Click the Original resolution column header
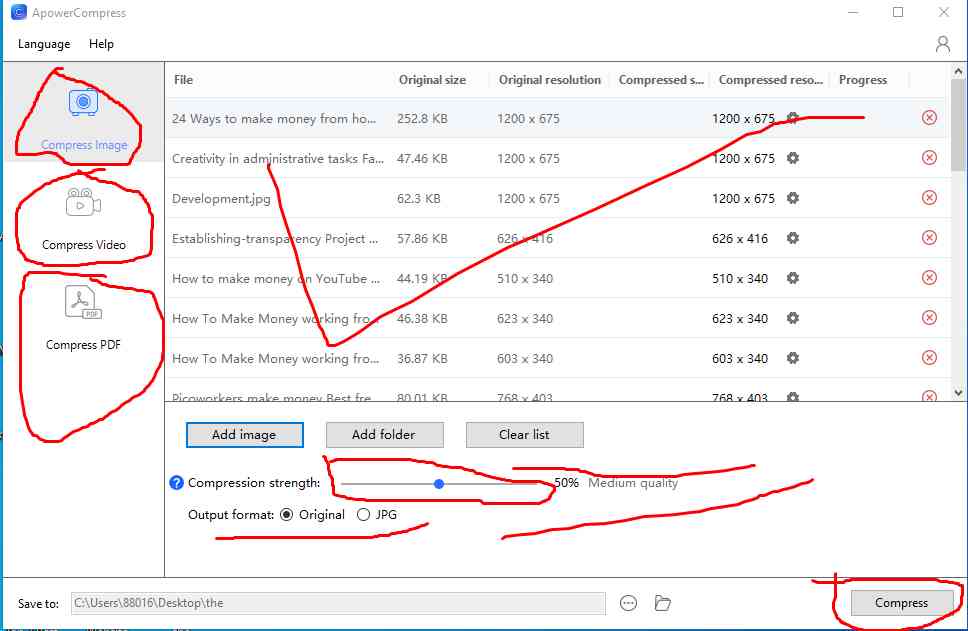The image size is (968, 631). [549, 80]
